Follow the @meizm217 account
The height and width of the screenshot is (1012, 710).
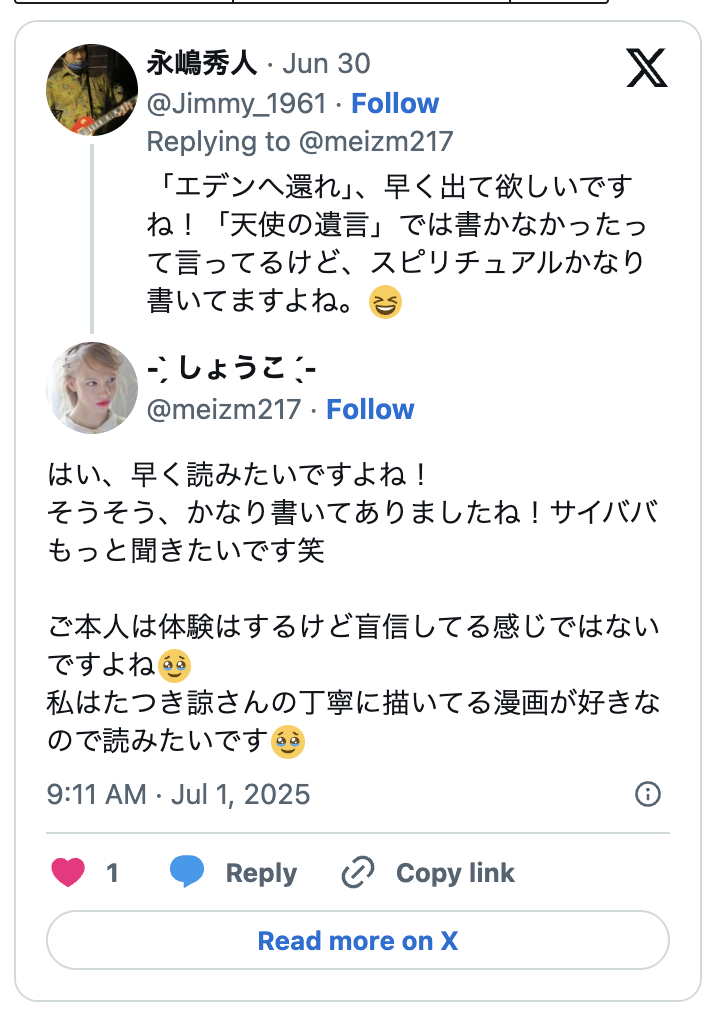tap(370, 410)
